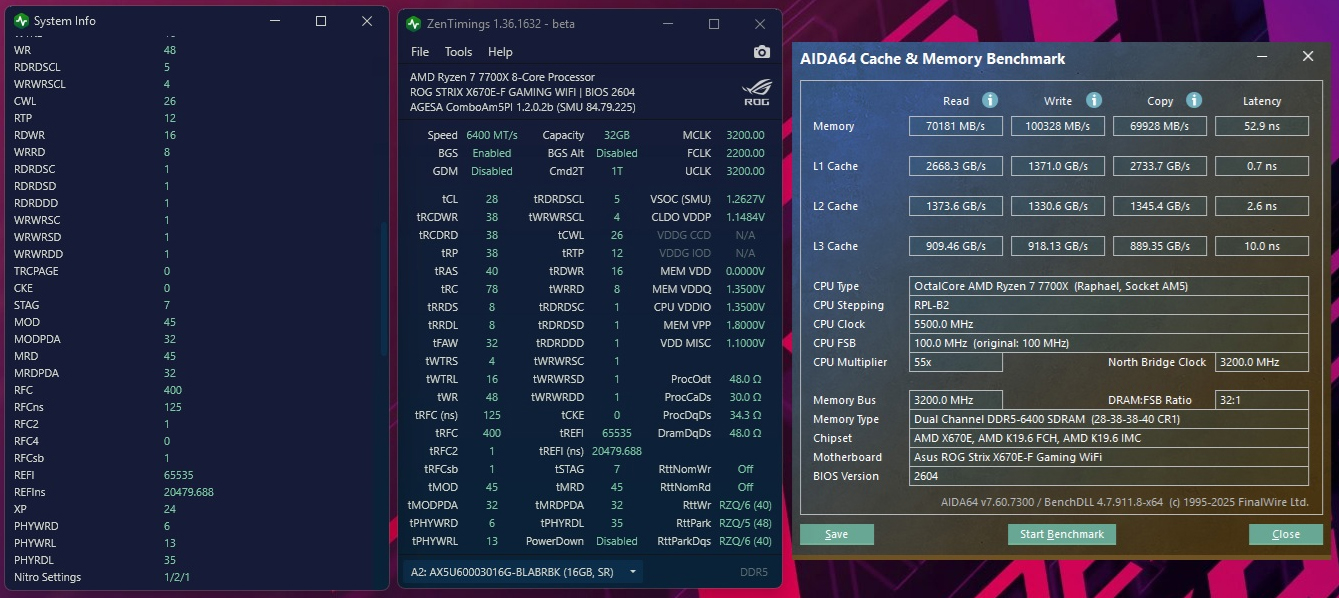This screenshot has width=1339, height=598.
Task: Click the AMD Ryzen 7 7700X processor name
Action: 502,77
